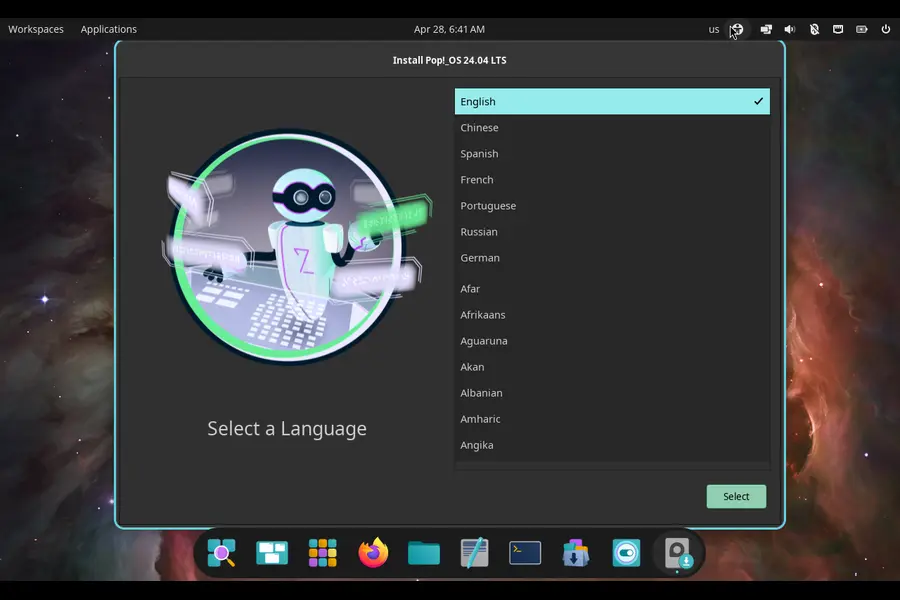Click the speaker icon to adjust volume

[789, 29]
